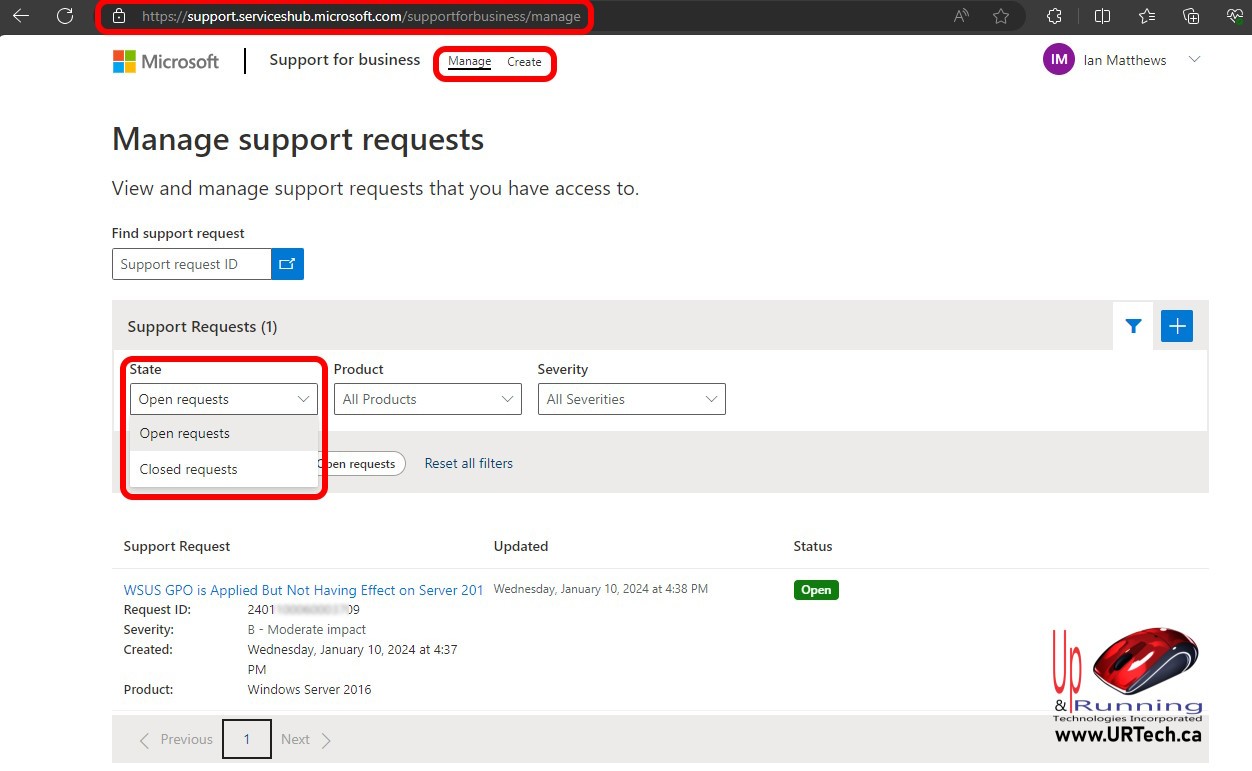Click the browser back arrow

21,16
